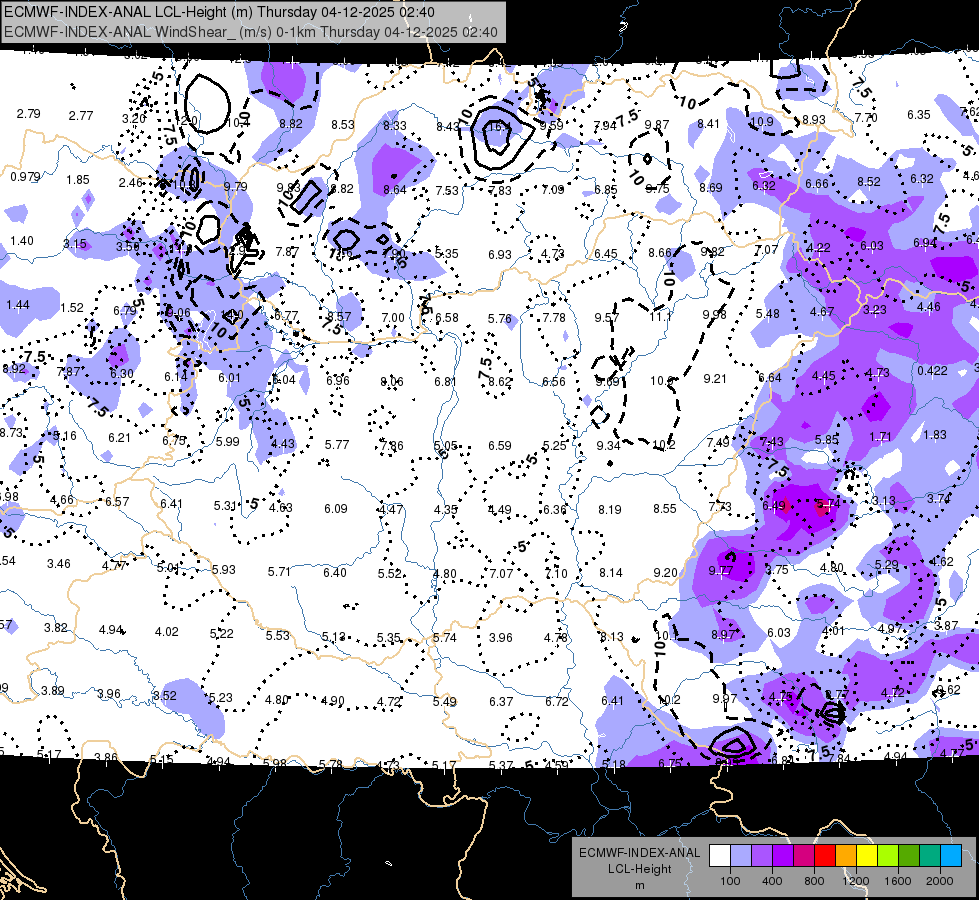Click the legend scale label 1200

point(855,881)
